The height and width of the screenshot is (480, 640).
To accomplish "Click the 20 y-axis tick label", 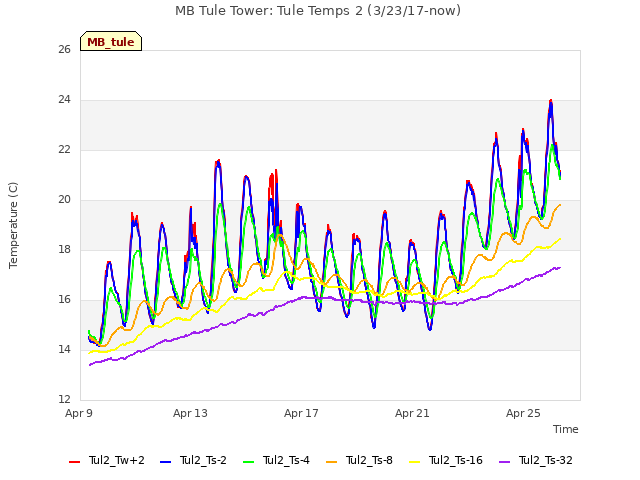I will click(x=64, y=200).
